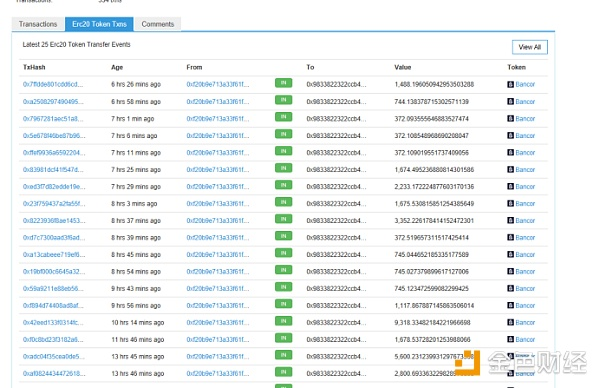Viewport: 600px width, 388px height.
Task: Open Bancor token link in 9 hrs 43 mins row
Action: point(525,289)
